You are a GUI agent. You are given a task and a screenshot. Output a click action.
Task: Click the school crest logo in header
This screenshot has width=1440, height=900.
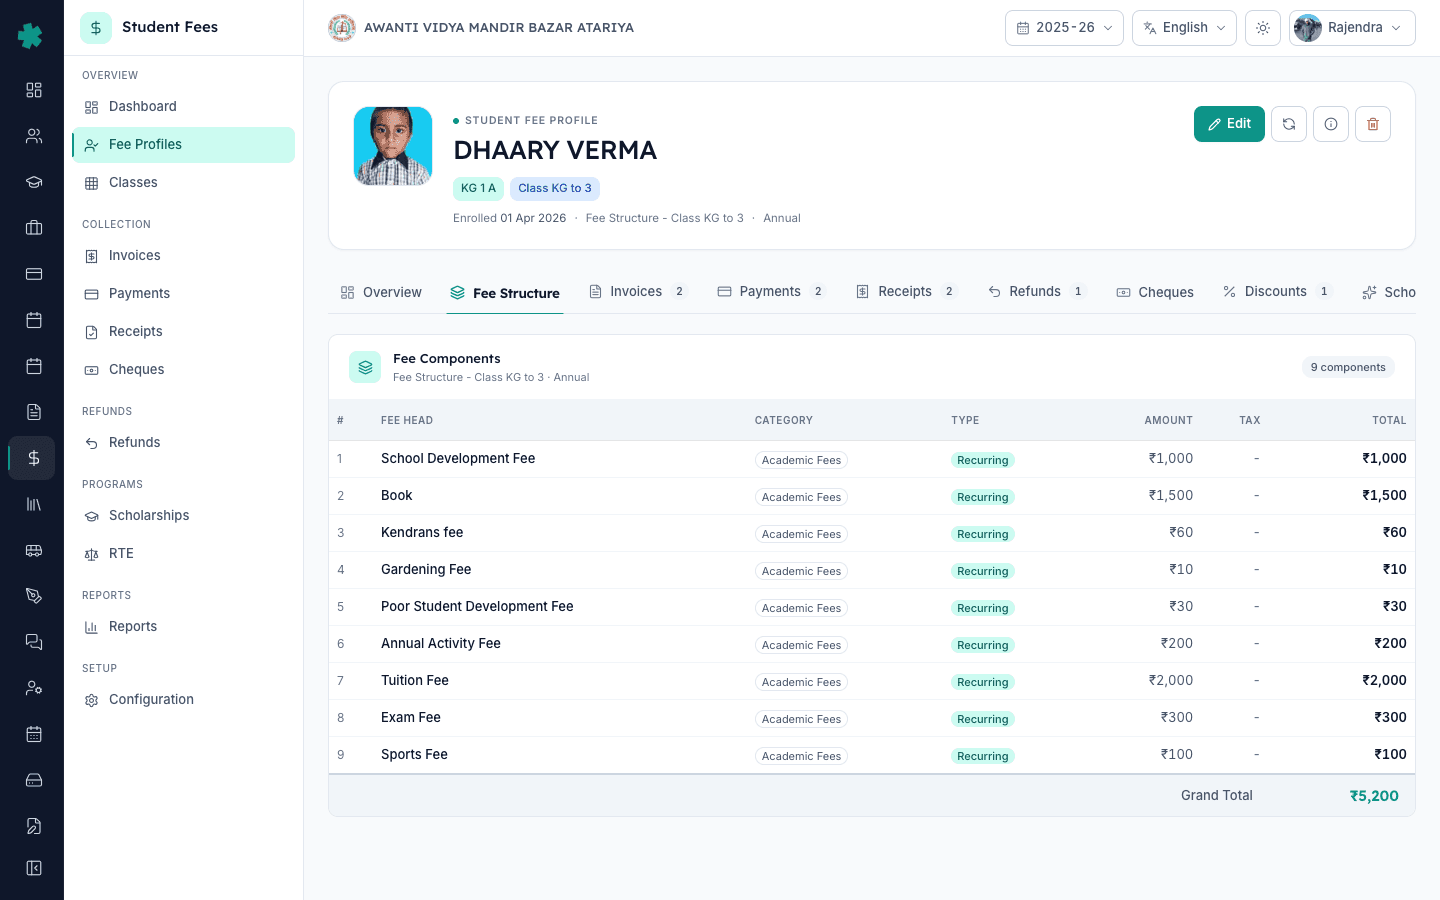pyautogui.click(x=342, y=28)
